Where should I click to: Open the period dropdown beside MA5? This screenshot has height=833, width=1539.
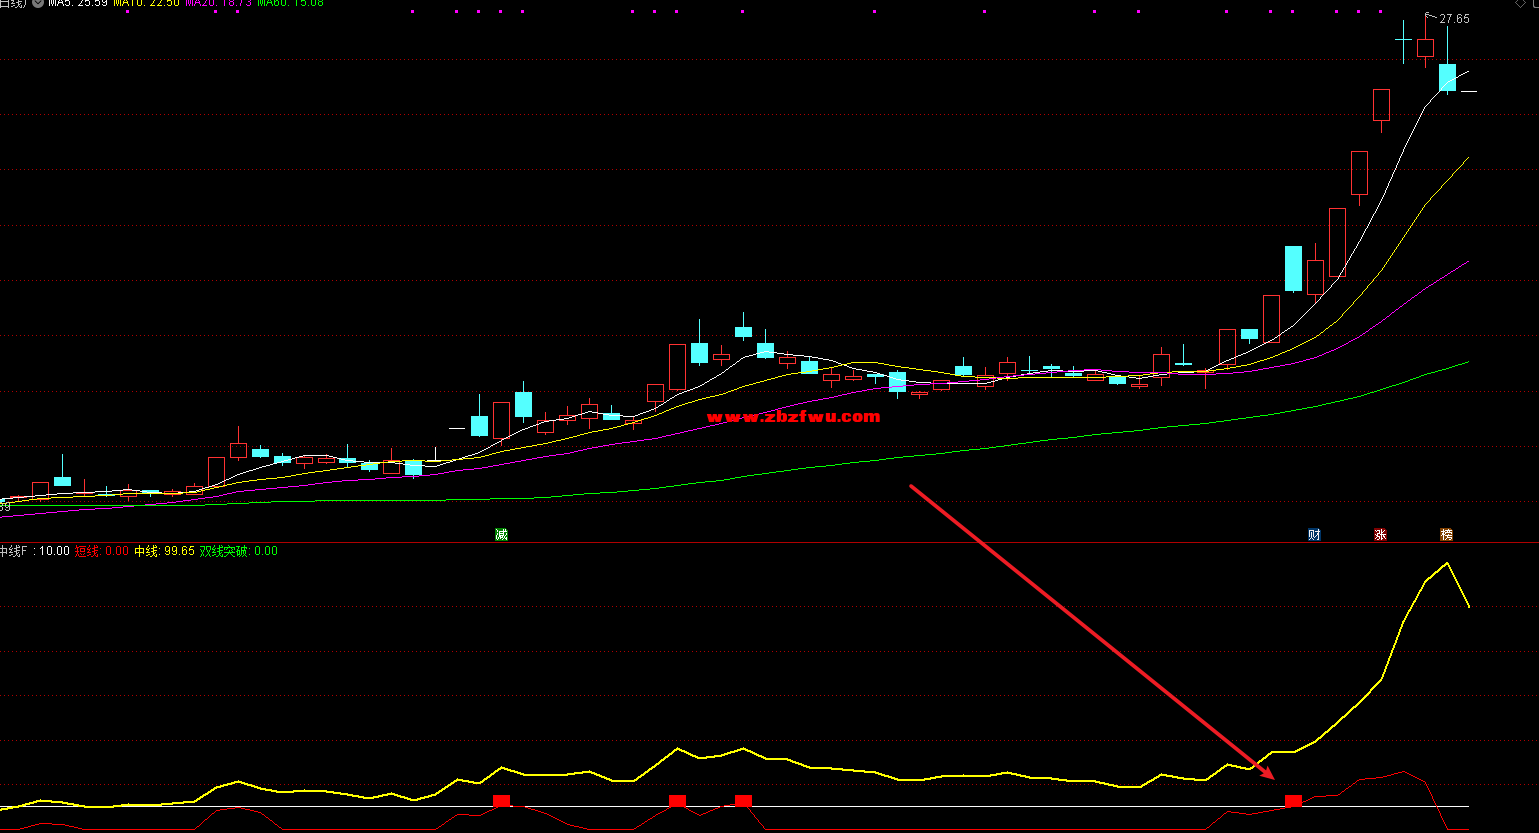tap(38, 3)
